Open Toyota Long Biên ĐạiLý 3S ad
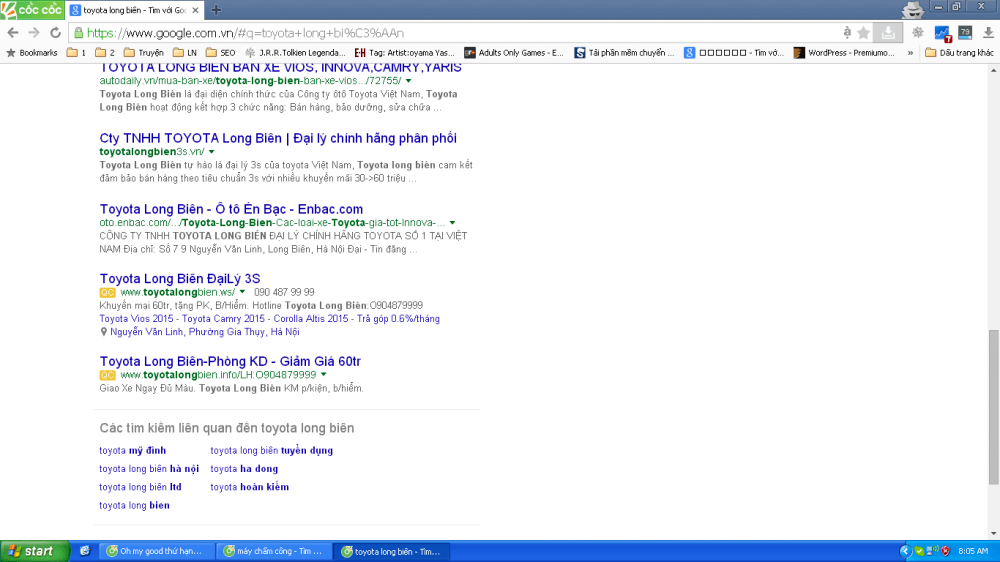This screenshot has height=562, width=1000. tap(180, 279)
